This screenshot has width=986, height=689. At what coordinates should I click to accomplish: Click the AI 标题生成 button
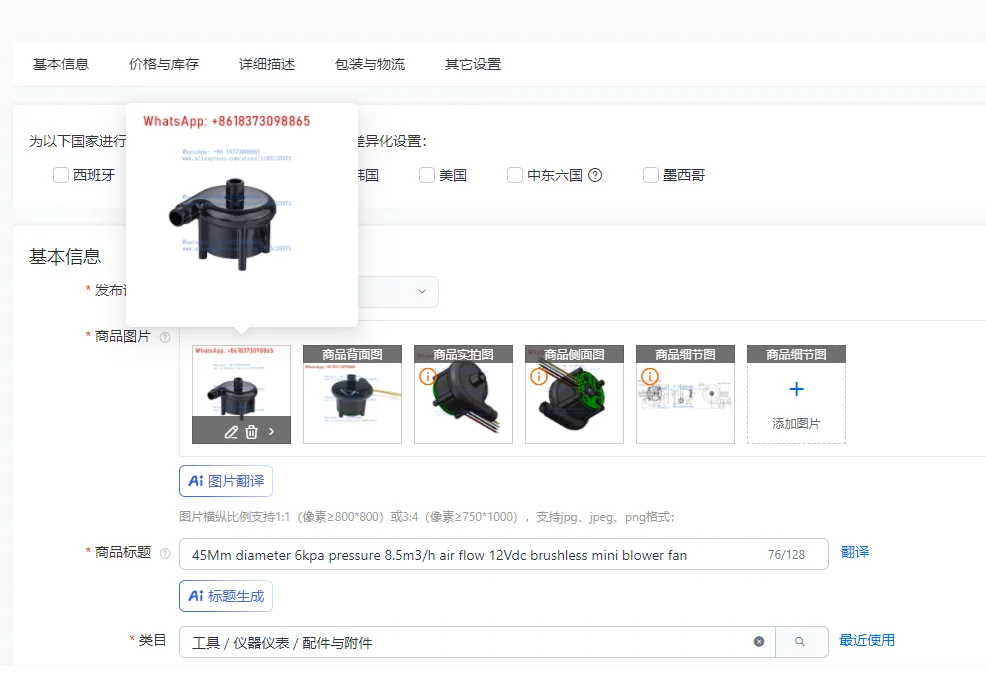pos(226,596)
